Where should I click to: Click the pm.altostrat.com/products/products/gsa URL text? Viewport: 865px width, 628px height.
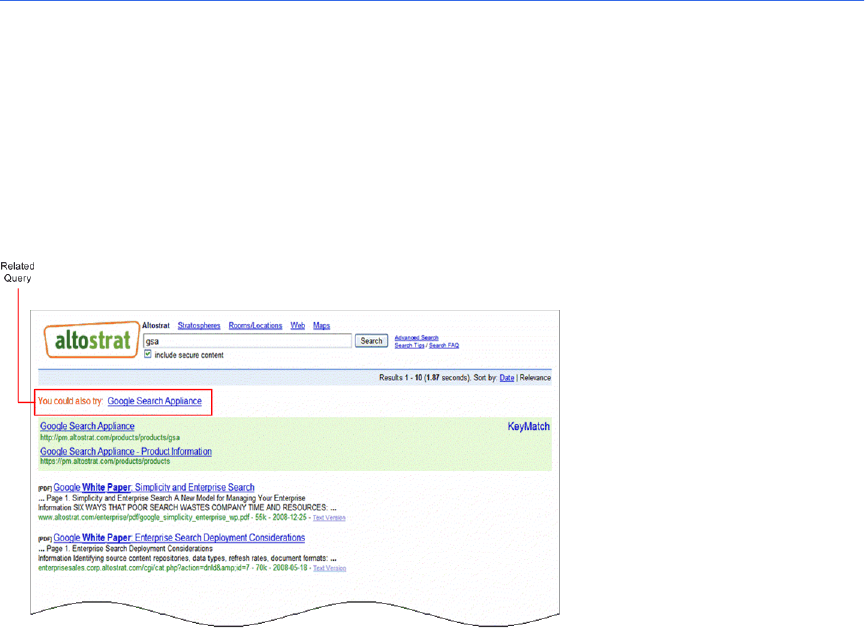[110, 438]
